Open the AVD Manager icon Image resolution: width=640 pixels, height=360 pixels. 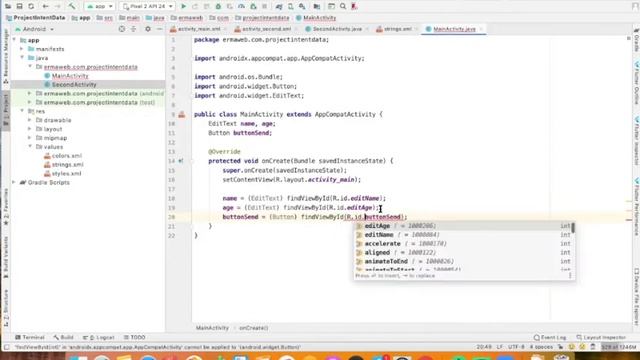pyautogui.click(x=291, y=6)
